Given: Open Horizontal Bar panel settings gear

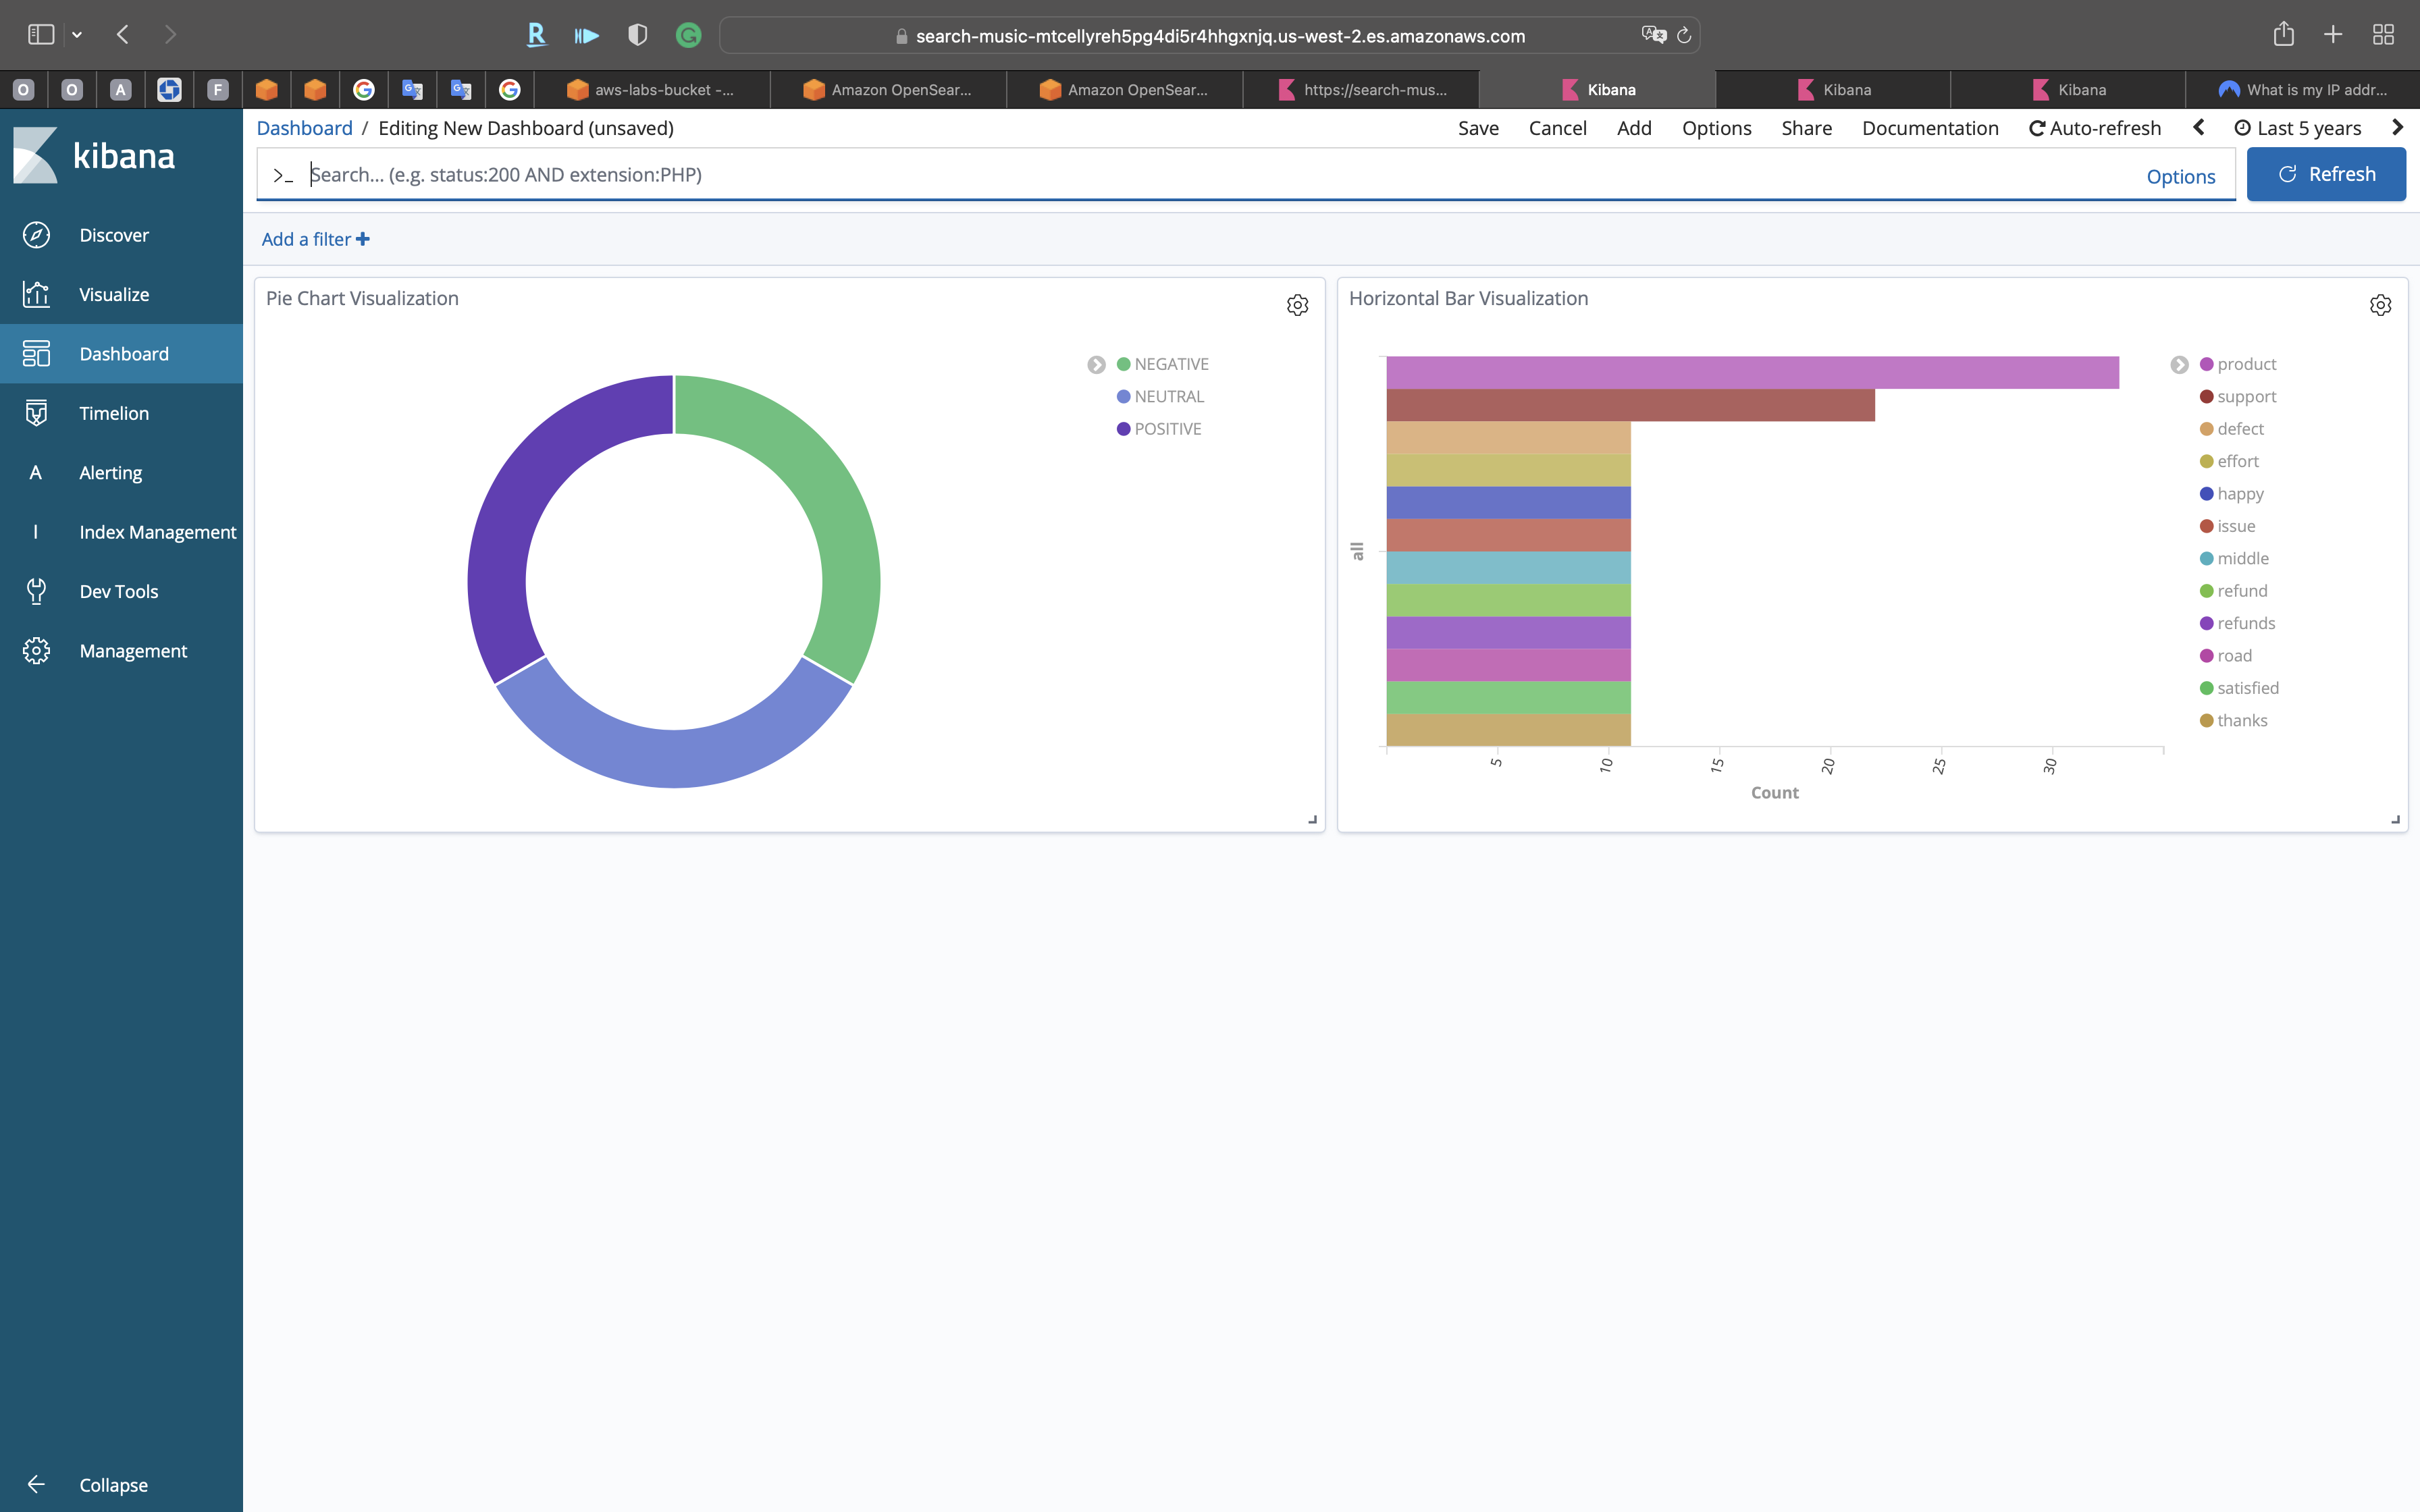Looking at the screenshot, I should [x=2380, y=305].
